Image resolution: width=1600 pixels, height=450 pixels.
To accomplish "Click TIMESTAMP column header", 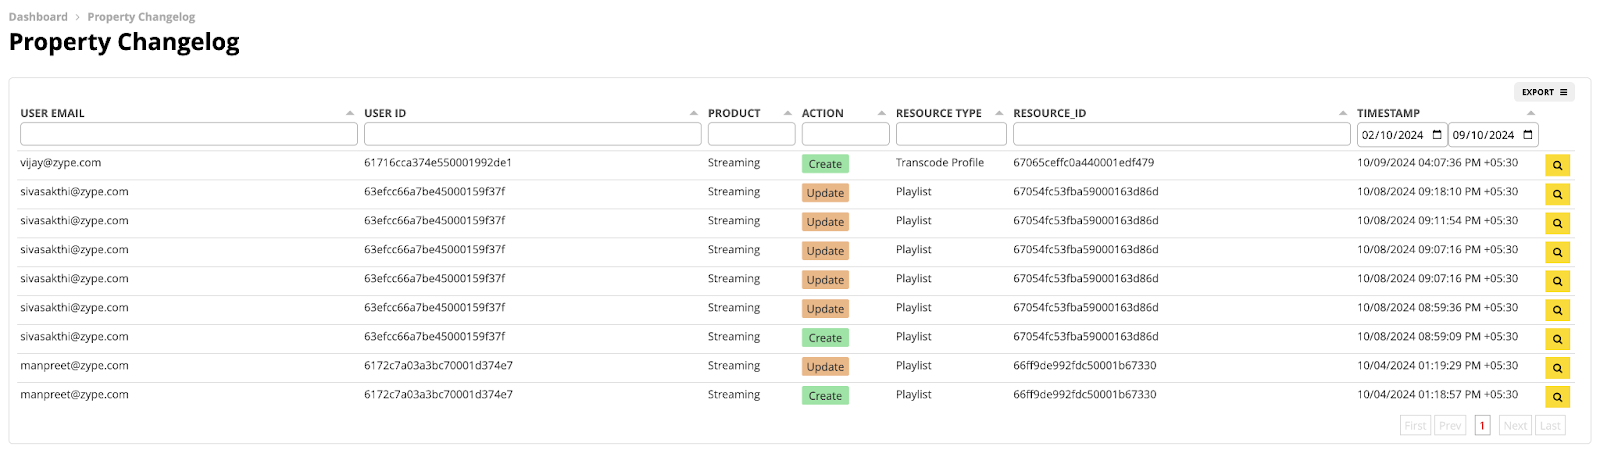I will (x=1388, y=113).
